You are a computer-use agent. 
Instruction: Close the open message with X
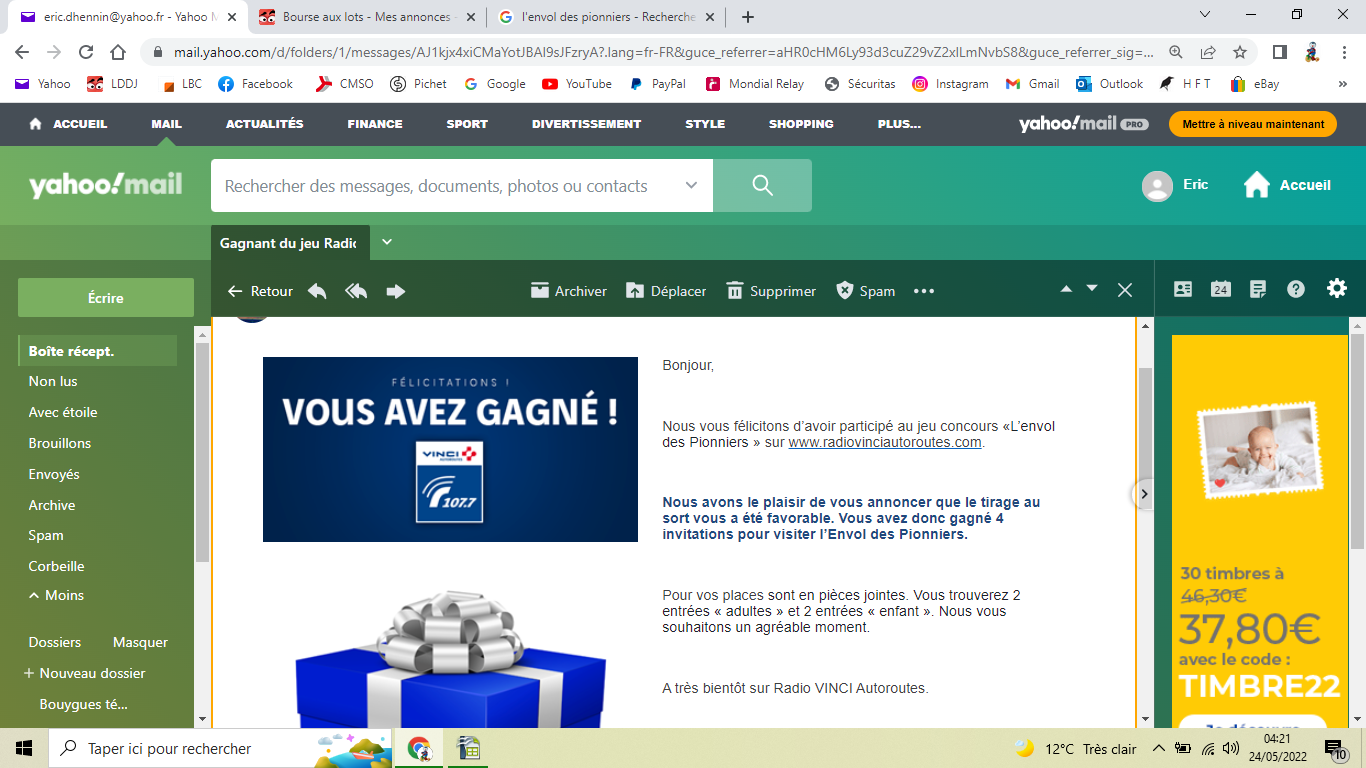pyautogui.click(x=1125, y=290)
